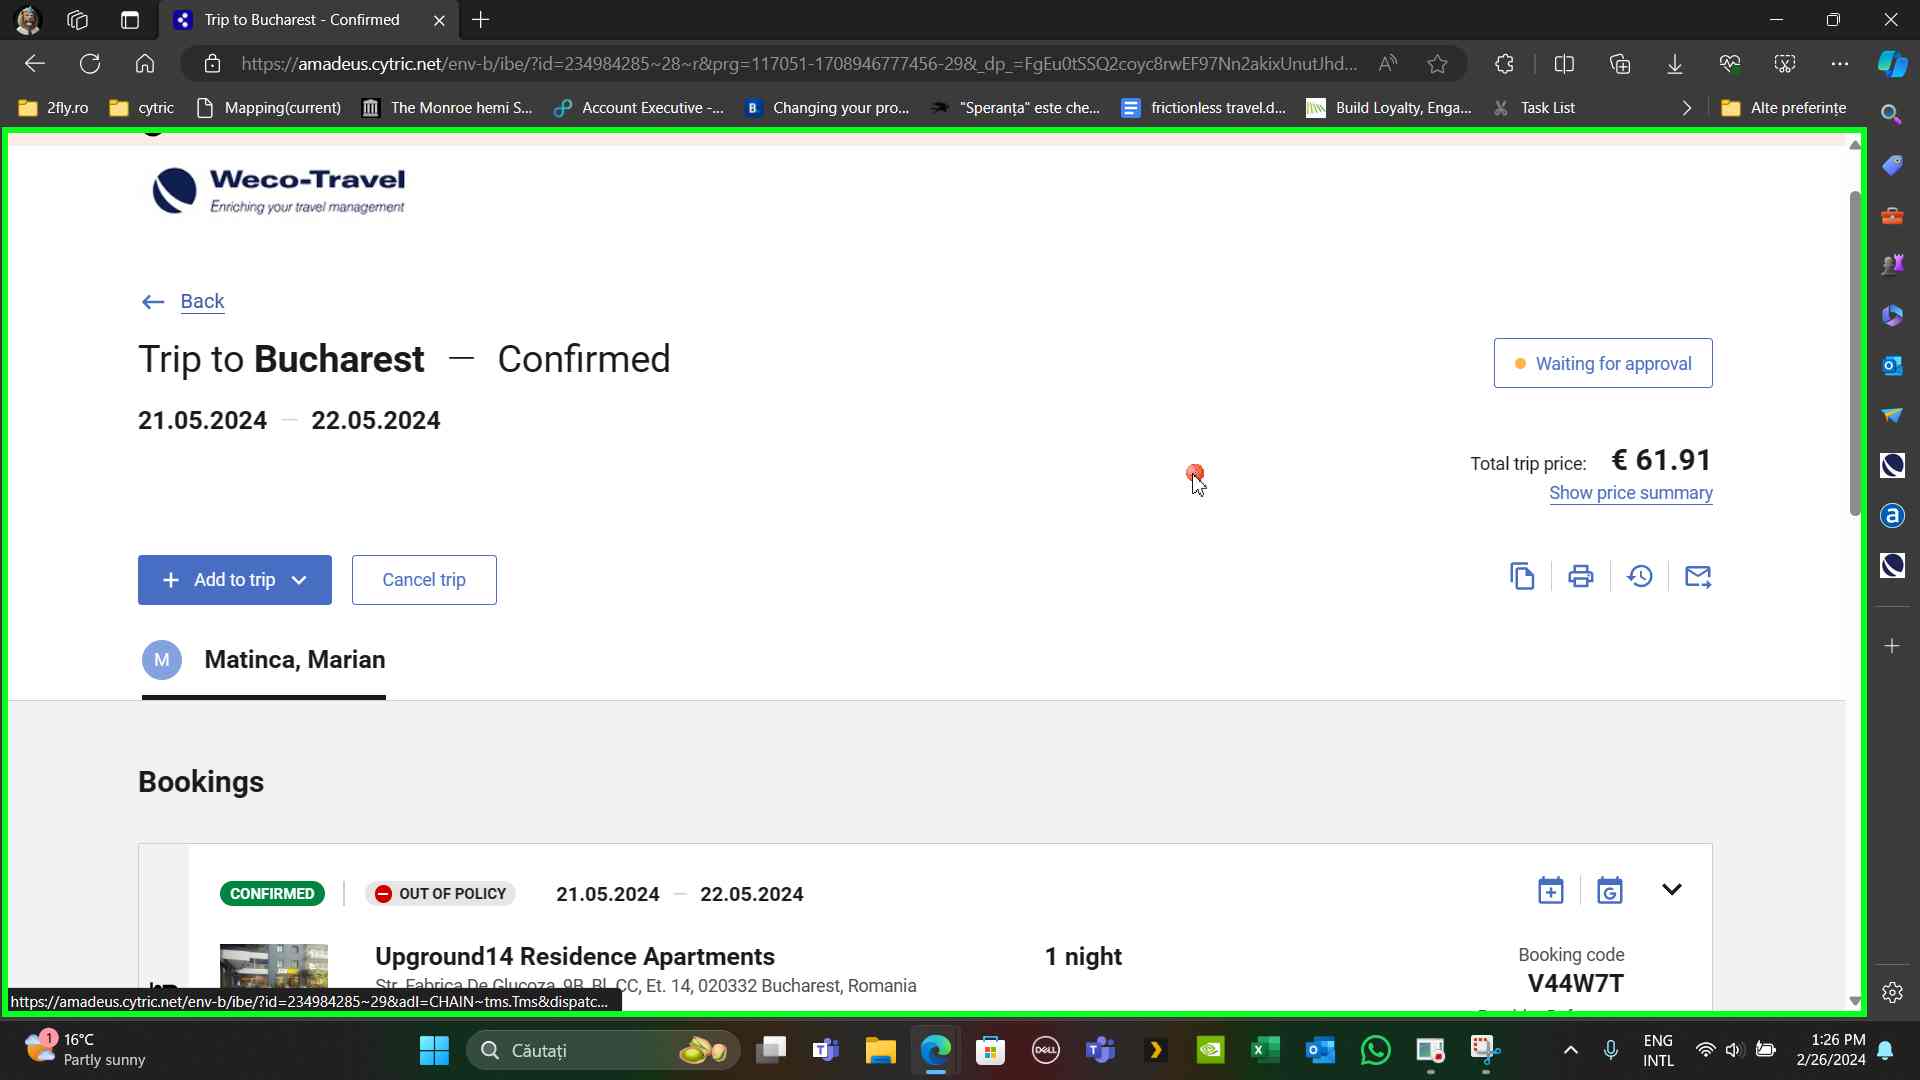Click the Cancel trip button
The image size is (1920, 1080).
[424, 580]
